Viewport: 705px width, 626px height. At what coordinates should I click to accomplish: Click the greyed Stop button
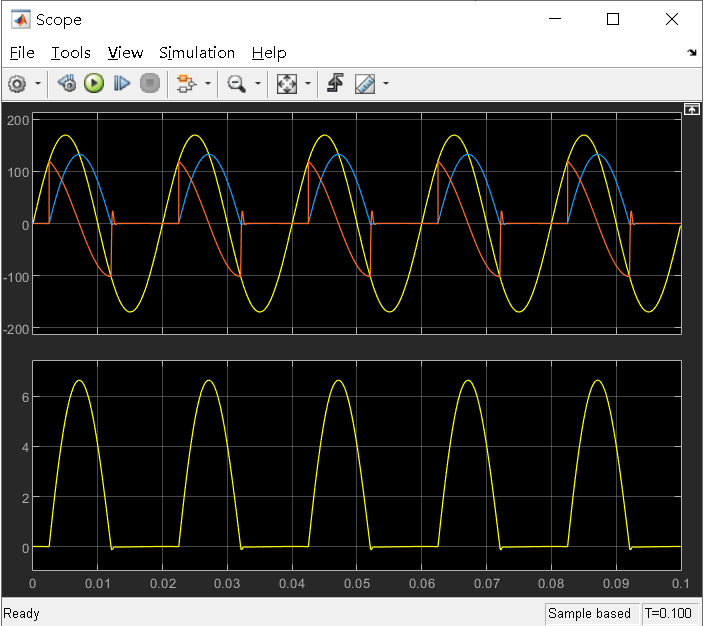(150, 84)
